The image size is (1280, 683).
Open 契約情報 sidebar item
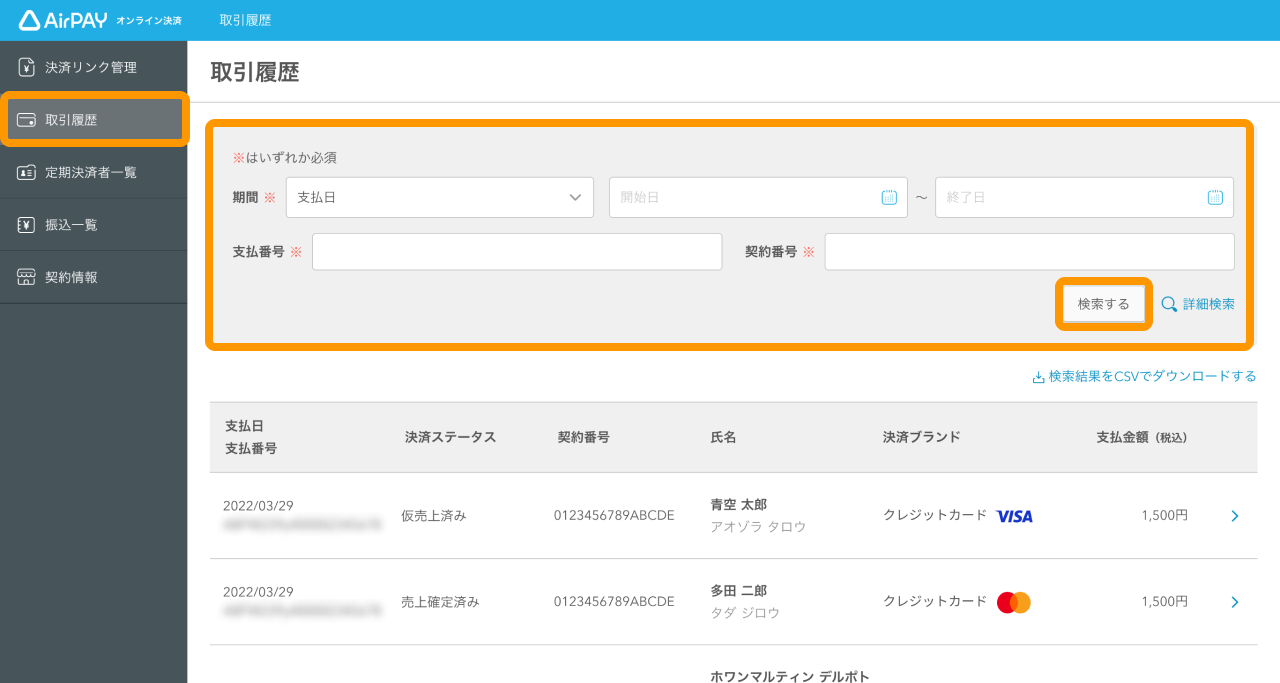93,277
